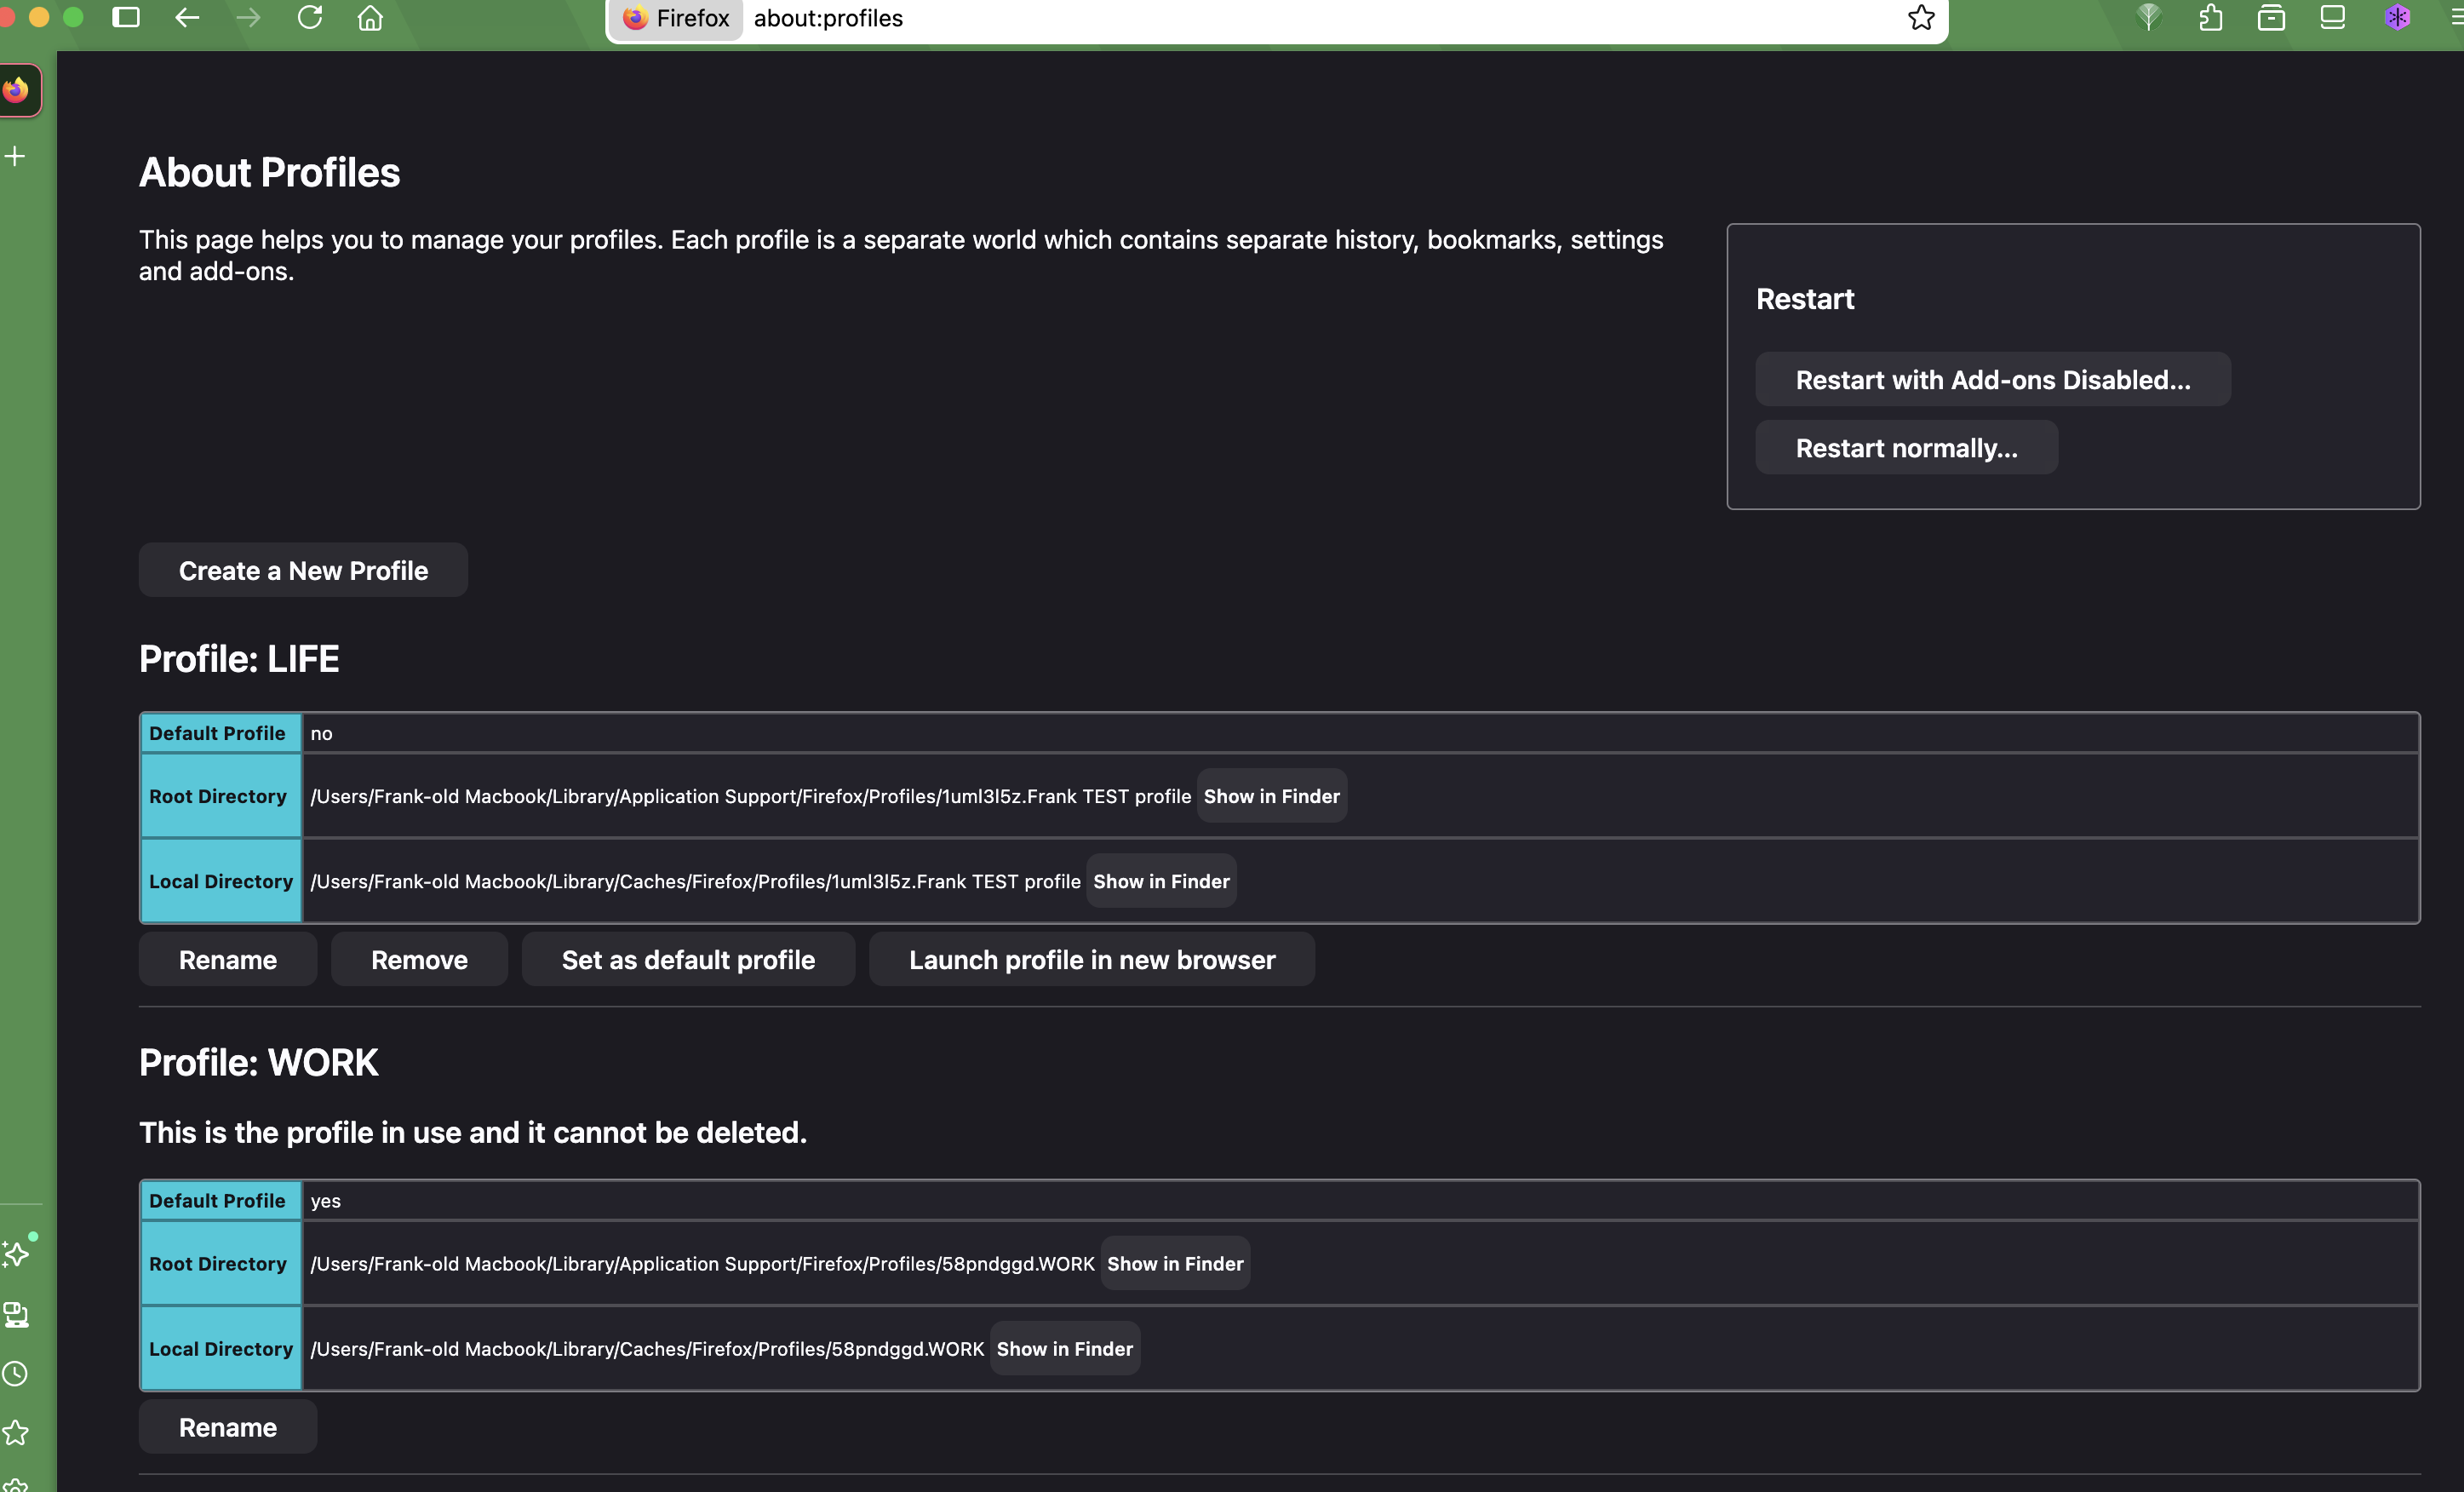Show History clock panel in sidebar
The height and width of the screenshot is (1492, 2464).
pyautogui.click(x=16, y=1373)
